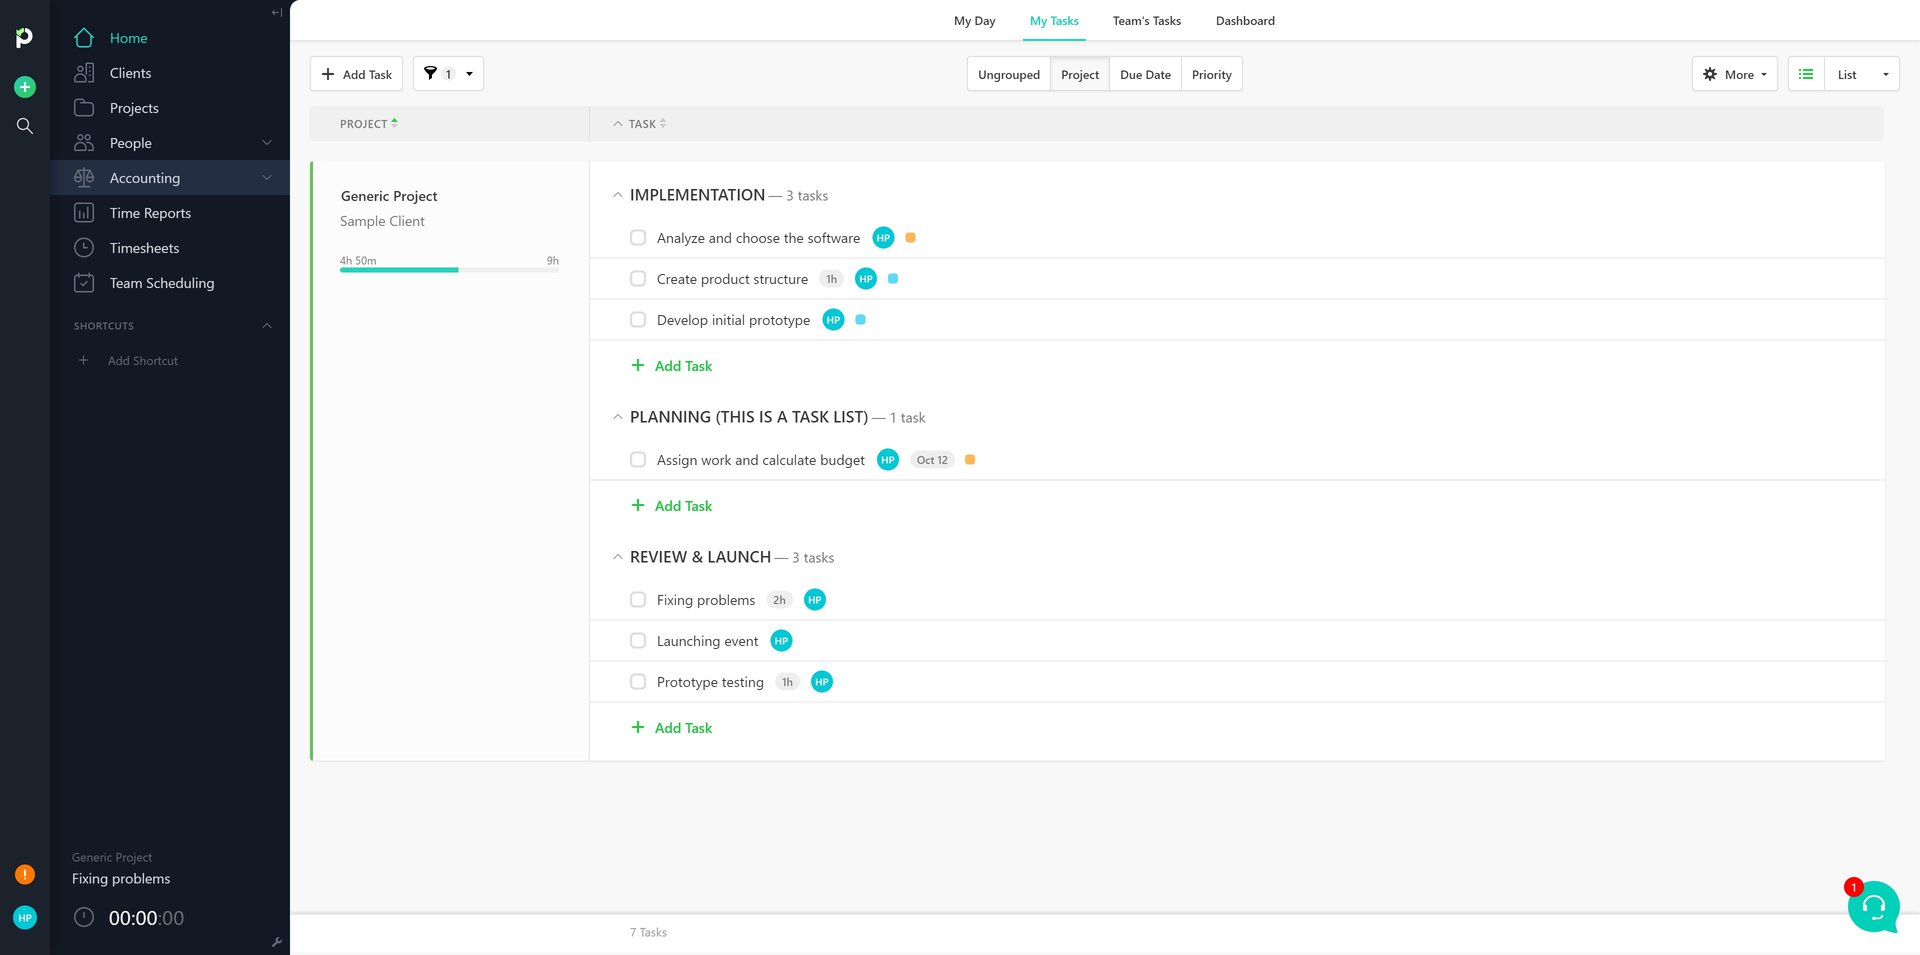1920x955 pixels.
Task: Click HP avatar on Launching event
Action: pyautogui.click(x=782, y=641)
